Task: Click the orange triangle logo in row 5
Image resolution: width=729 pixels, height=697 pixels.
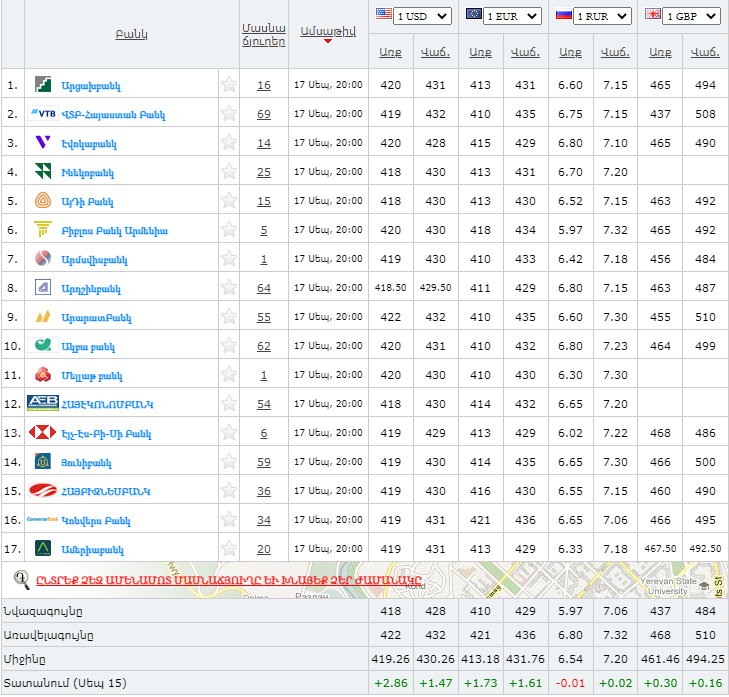Action: [x=43, y=200]
